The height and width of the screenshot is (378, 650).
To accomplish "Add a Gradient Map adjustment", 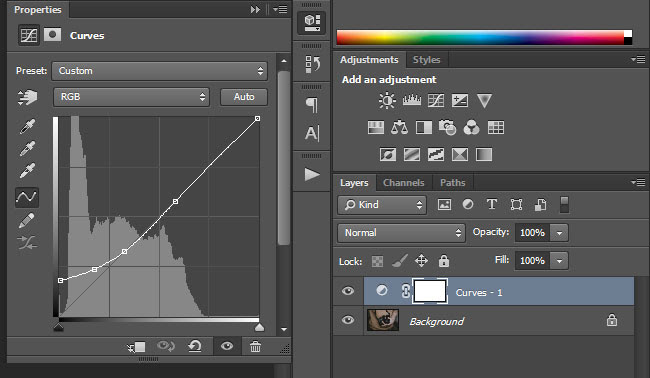I will 484,155.
